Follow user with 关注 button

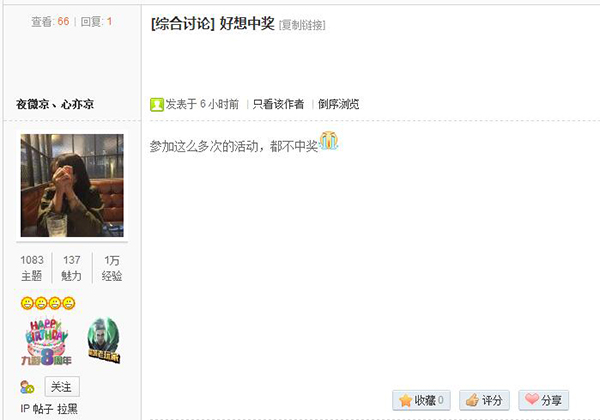point(62,387)
